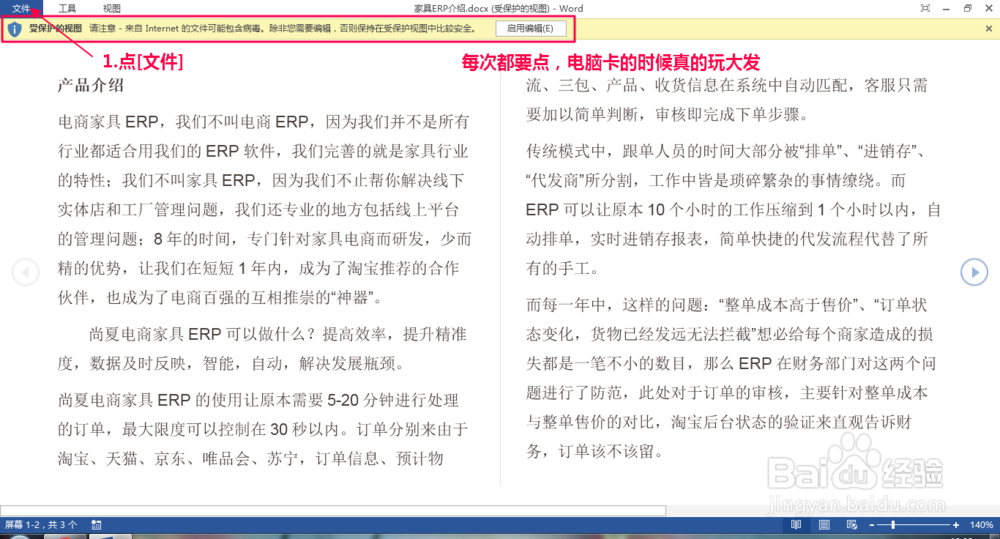1000x539 pixels.
Task: Go to the previous screen with left arrow
Action: (26, 272)
